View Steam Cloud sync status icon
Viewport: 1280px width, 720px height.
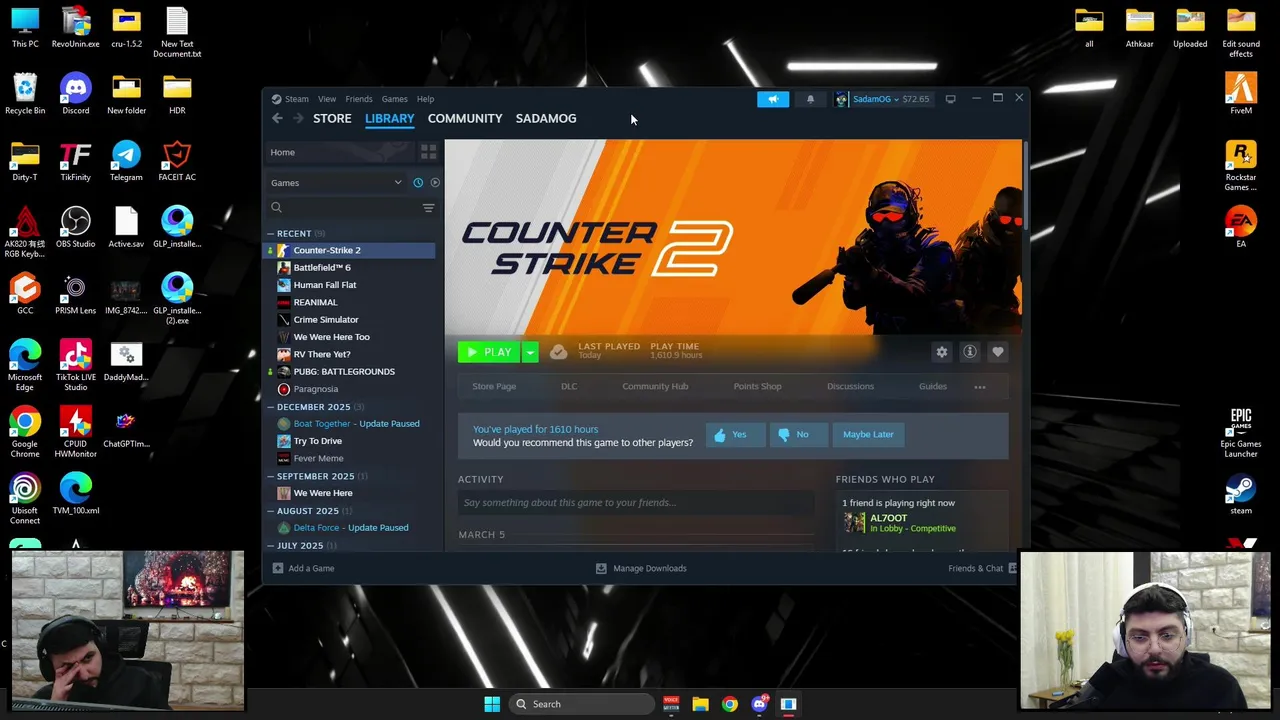pyautogui.click(x=558, y=352)
